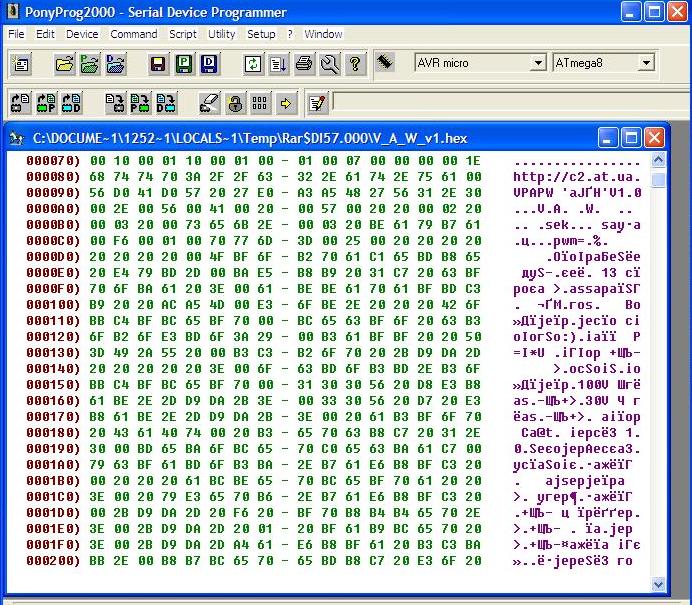Print the buffer using the printer icon
The image size is (692, 605).
(304, 64)
